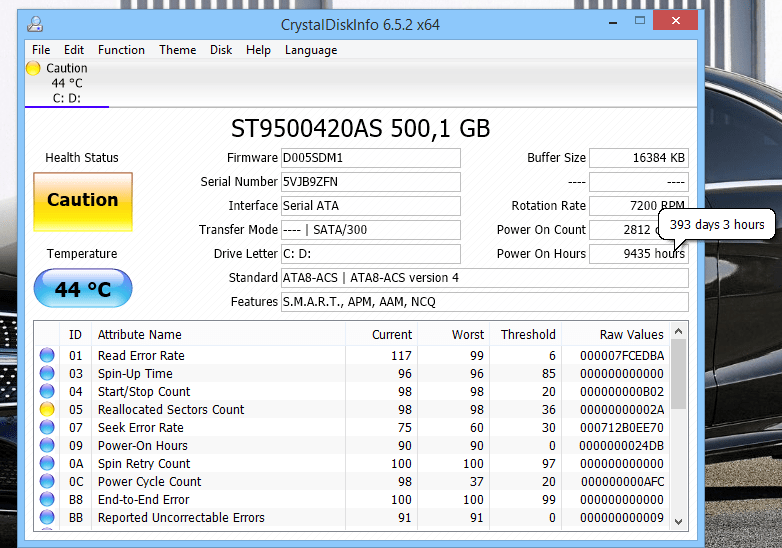
Task: Click the Serial Number field 5VJB9ZFN
Action: pos(371,182)
